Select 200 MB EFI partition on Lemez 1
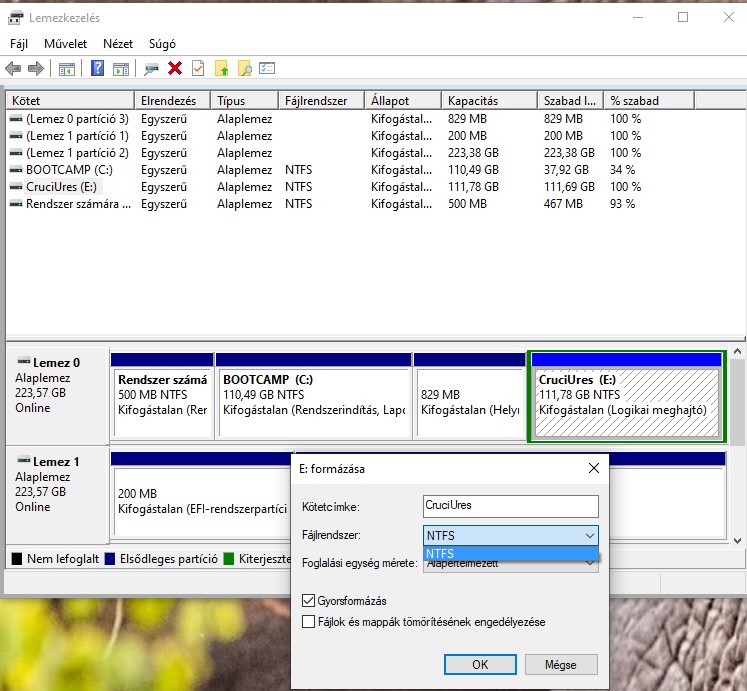The image size is (747, 691). (x=202, y=496)
